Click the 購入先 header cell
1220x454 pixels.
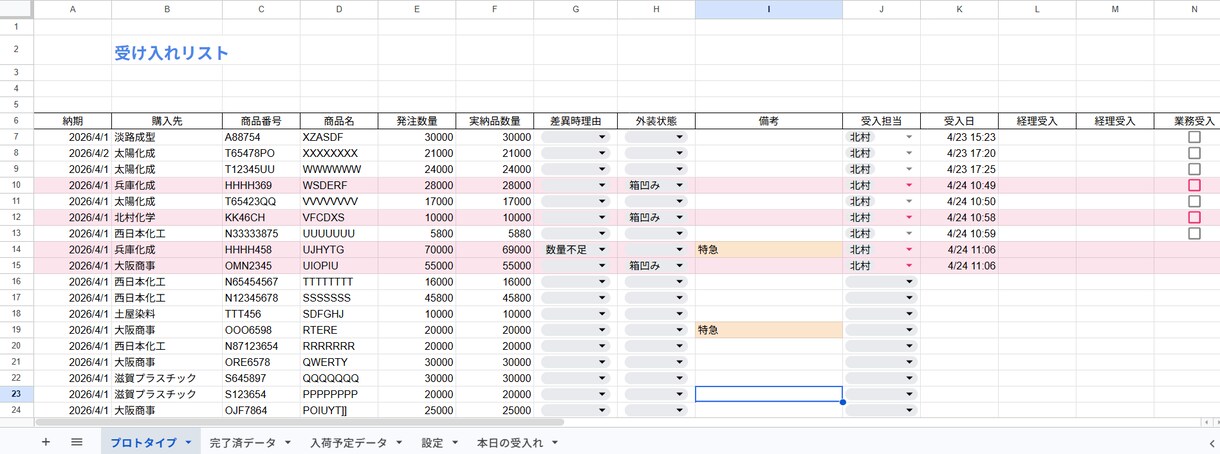pyautogui.click(x=167, y=121)
